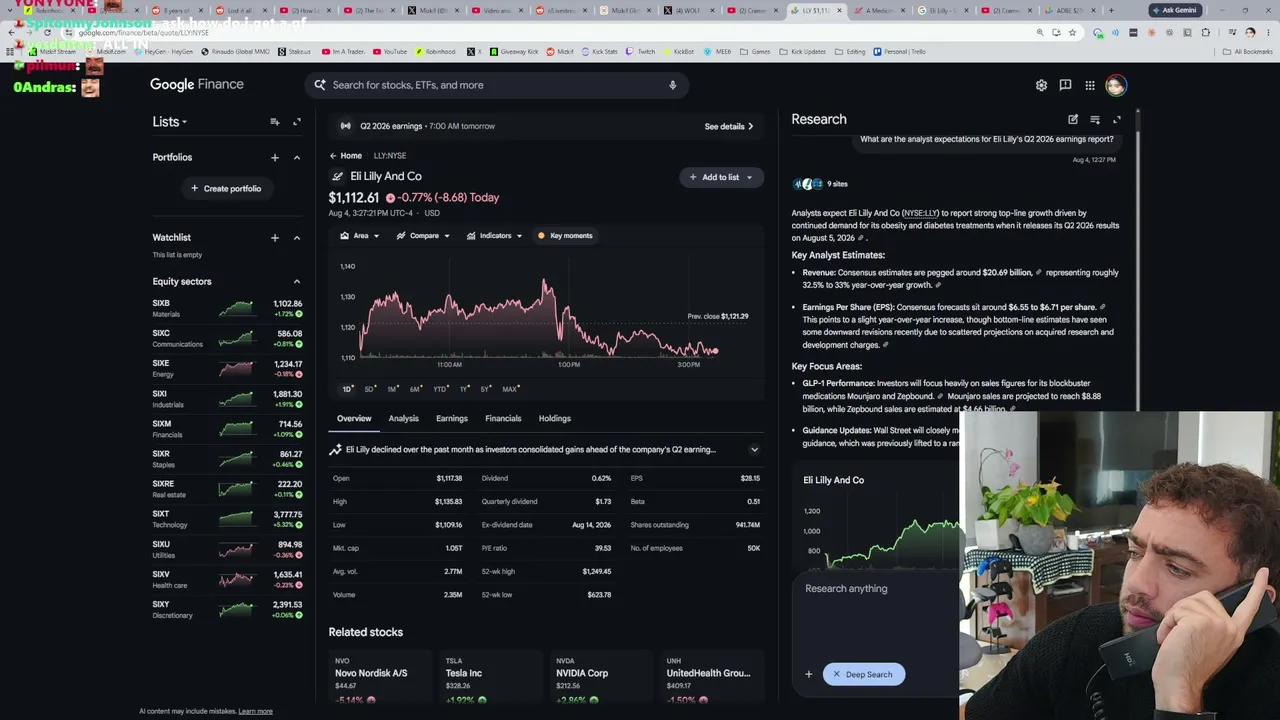Go to Home breadcrumb link
The width and height of the screenshot is (1280, 720).
pos(351,156)
